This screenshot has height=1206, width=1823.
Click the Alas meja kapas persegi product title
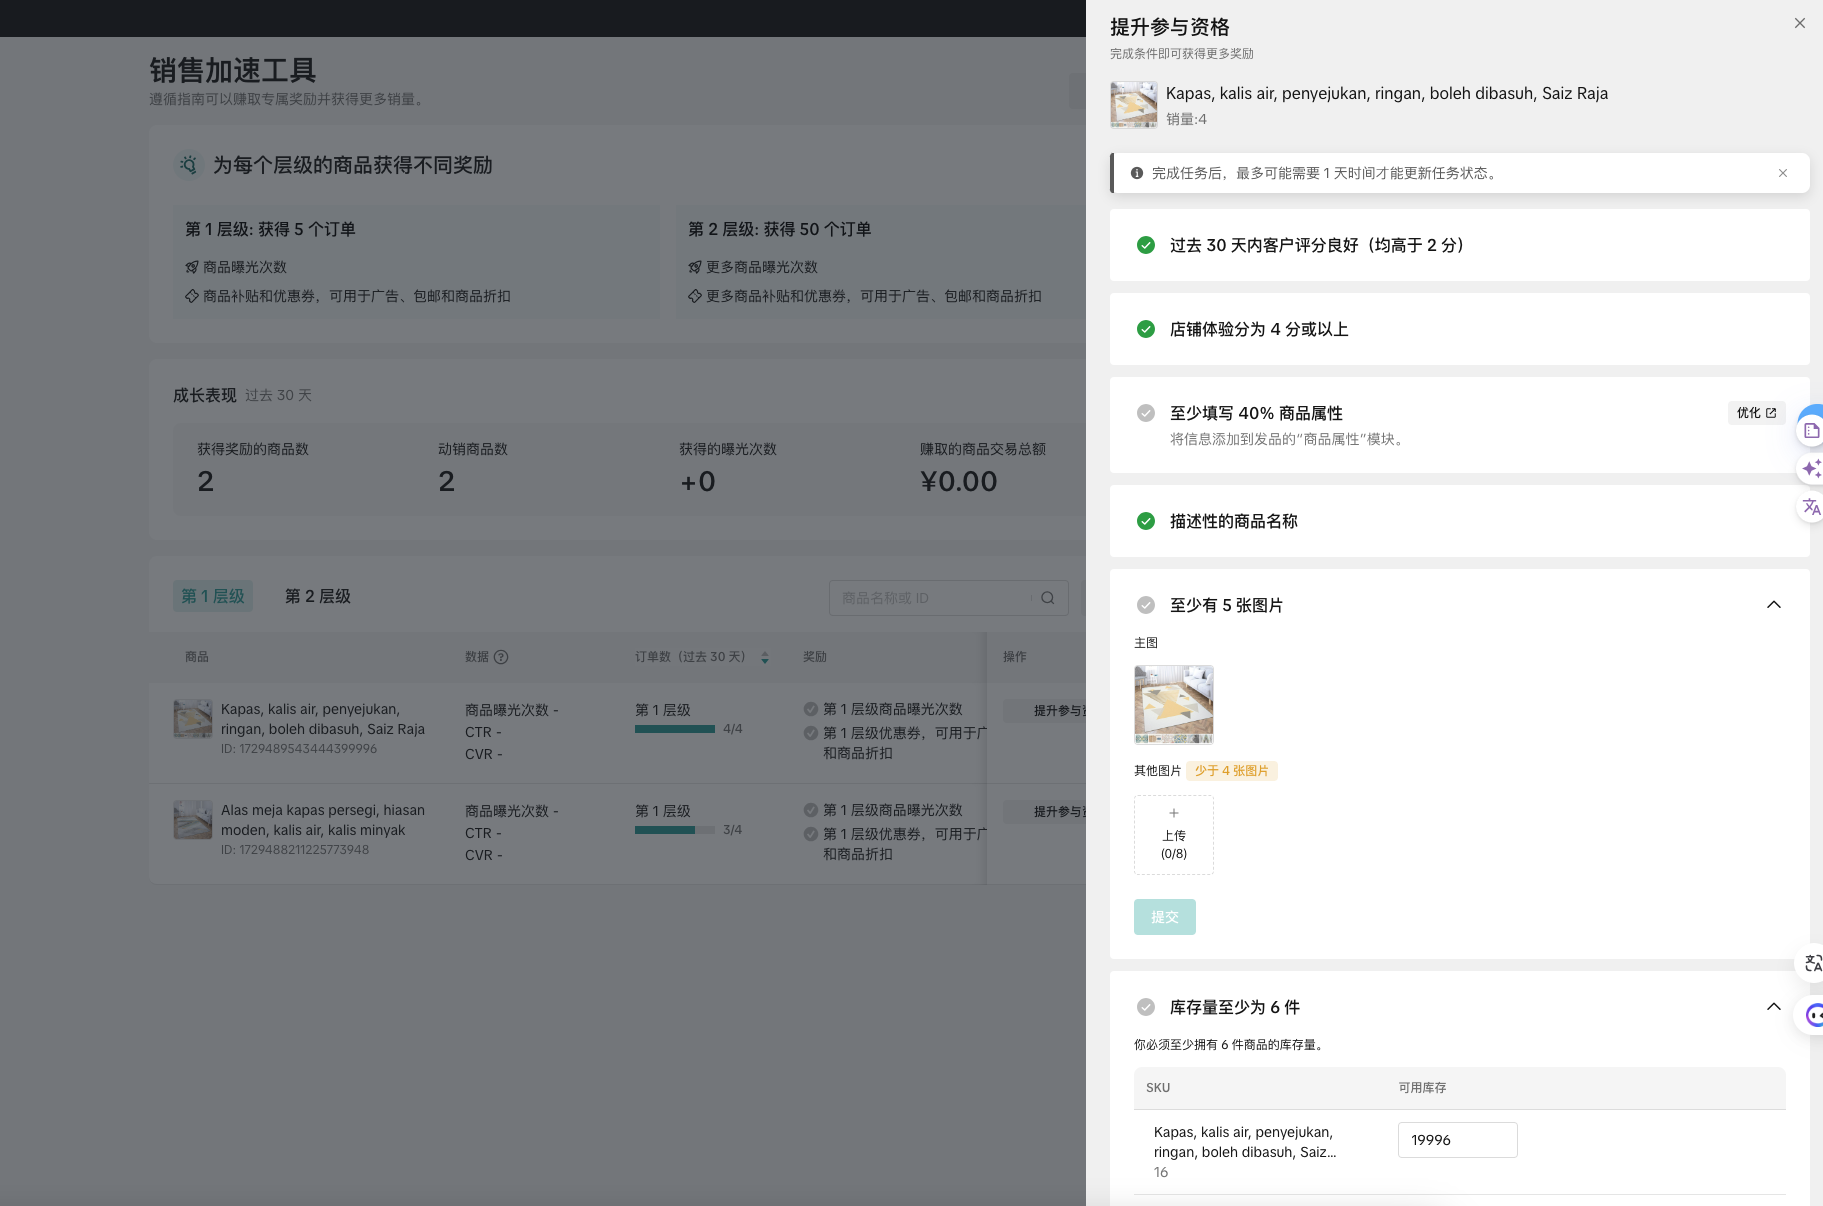pyautogui.click(x=323, y=820)
